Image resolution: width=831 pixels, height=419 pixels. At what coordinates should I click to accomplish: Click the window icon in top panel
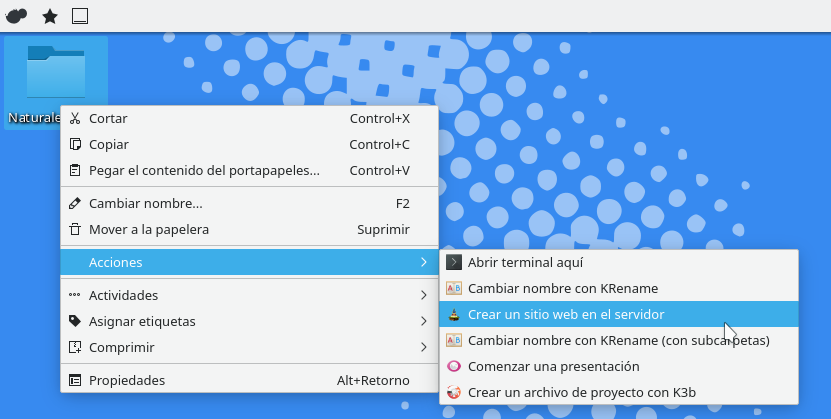pos(80,16)
